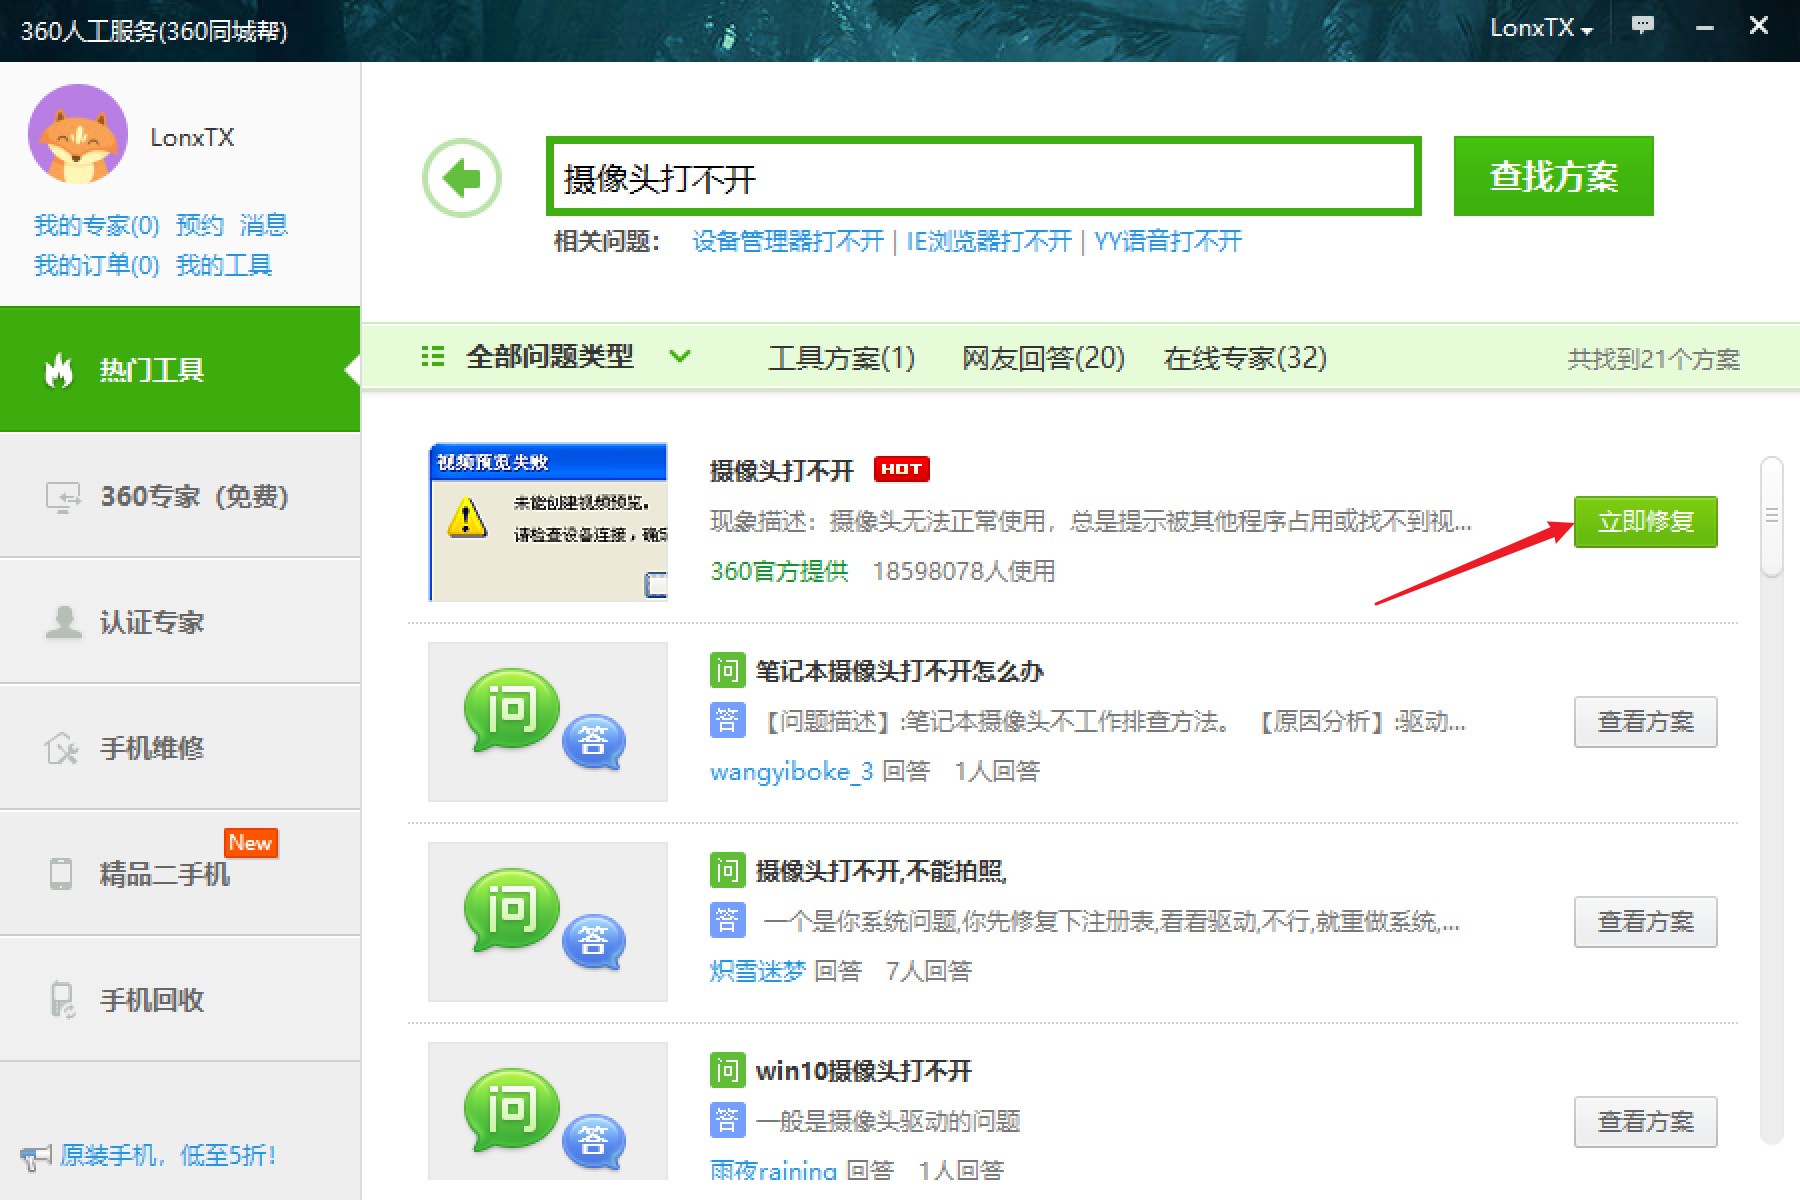Open result title 笔记本摄像头打不开怎么办
Image resolution: width=1800 pixels, height=1200 pixels.
point(899,671)
